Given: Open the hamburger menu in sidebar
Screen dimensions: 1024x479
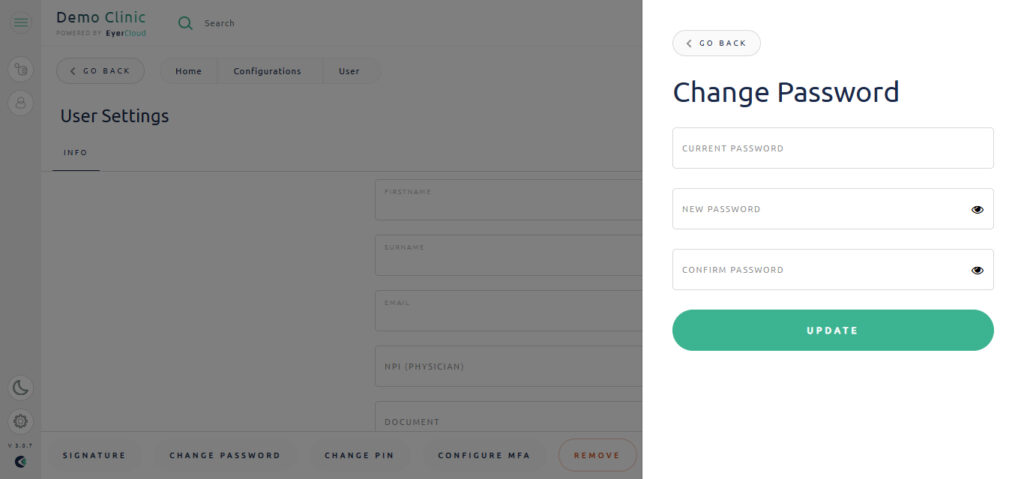Looking at the screenshot, I should tap(21, 23).
